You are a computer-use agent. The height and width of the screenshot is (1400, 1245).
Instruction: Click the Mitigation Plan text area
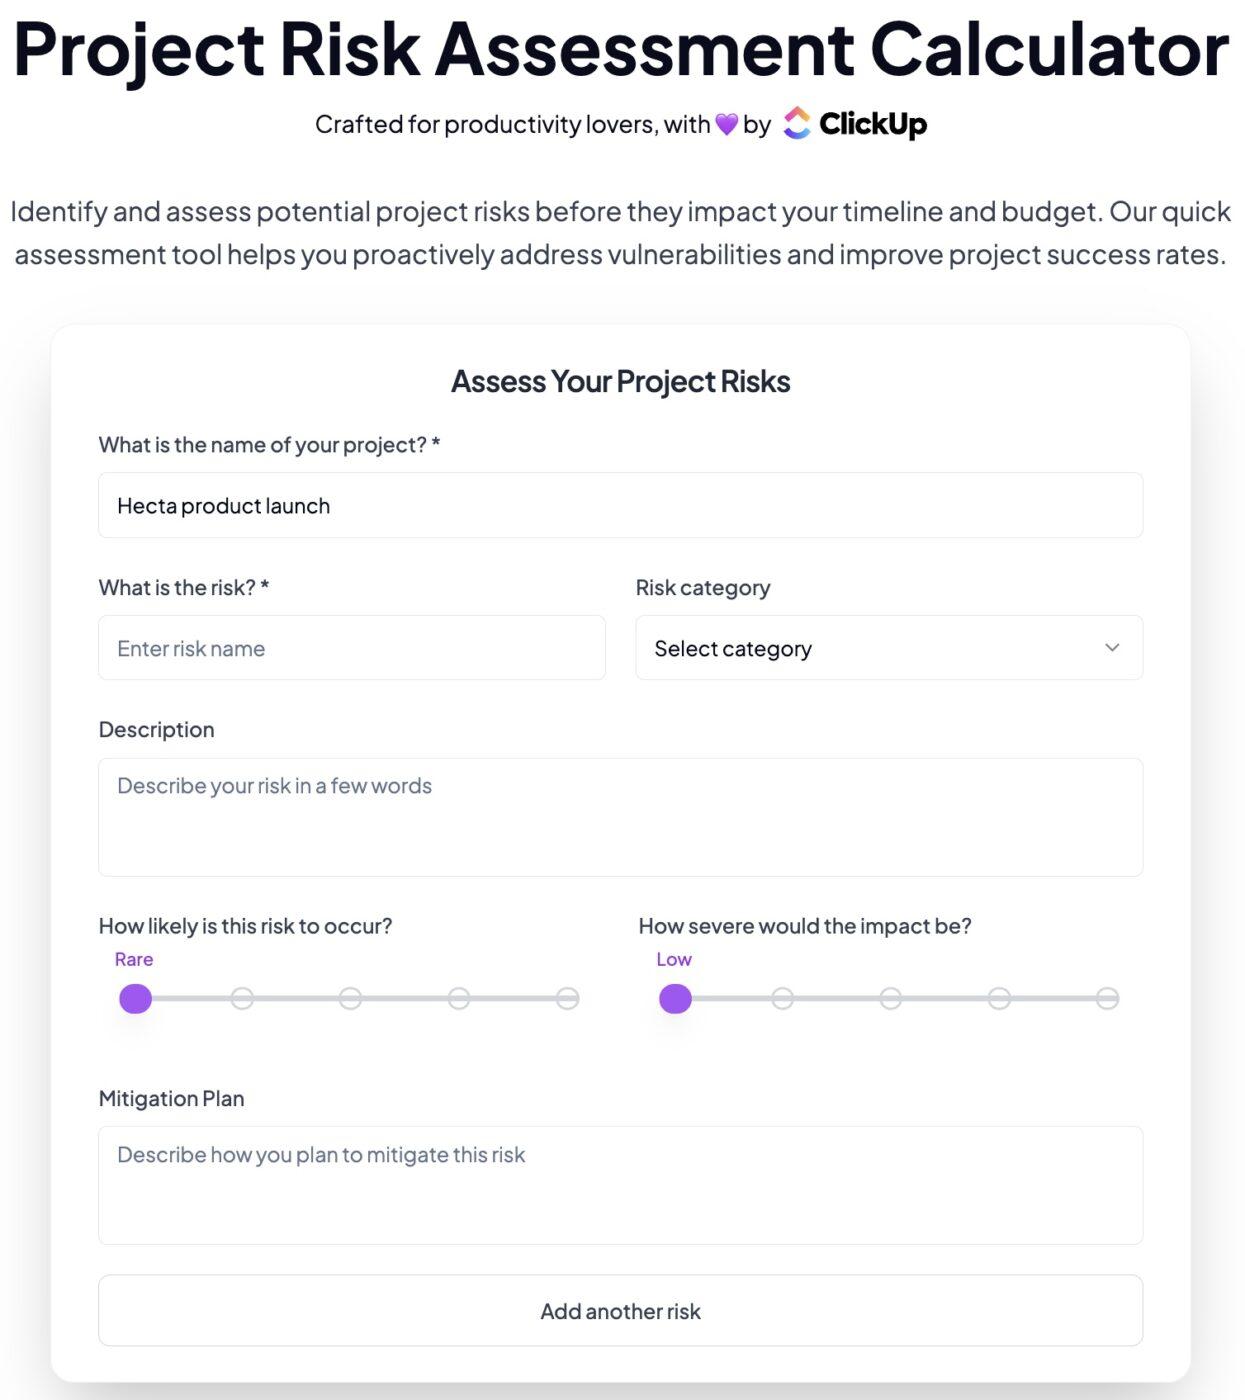tap(620, 1185)
